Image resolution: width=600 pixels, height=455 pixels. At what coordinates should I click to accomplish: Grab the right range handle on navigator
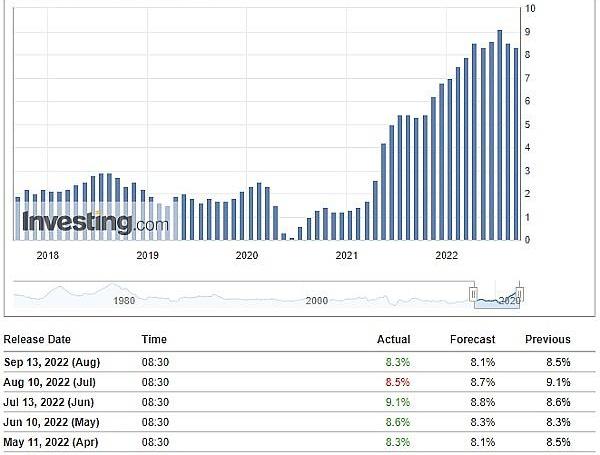pos(519,294)
